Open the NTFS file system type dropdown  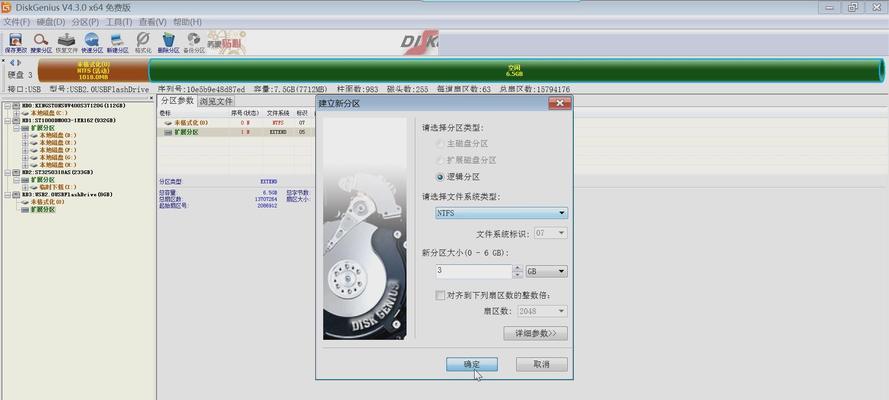pyautogui.click(x=501, y=213)
